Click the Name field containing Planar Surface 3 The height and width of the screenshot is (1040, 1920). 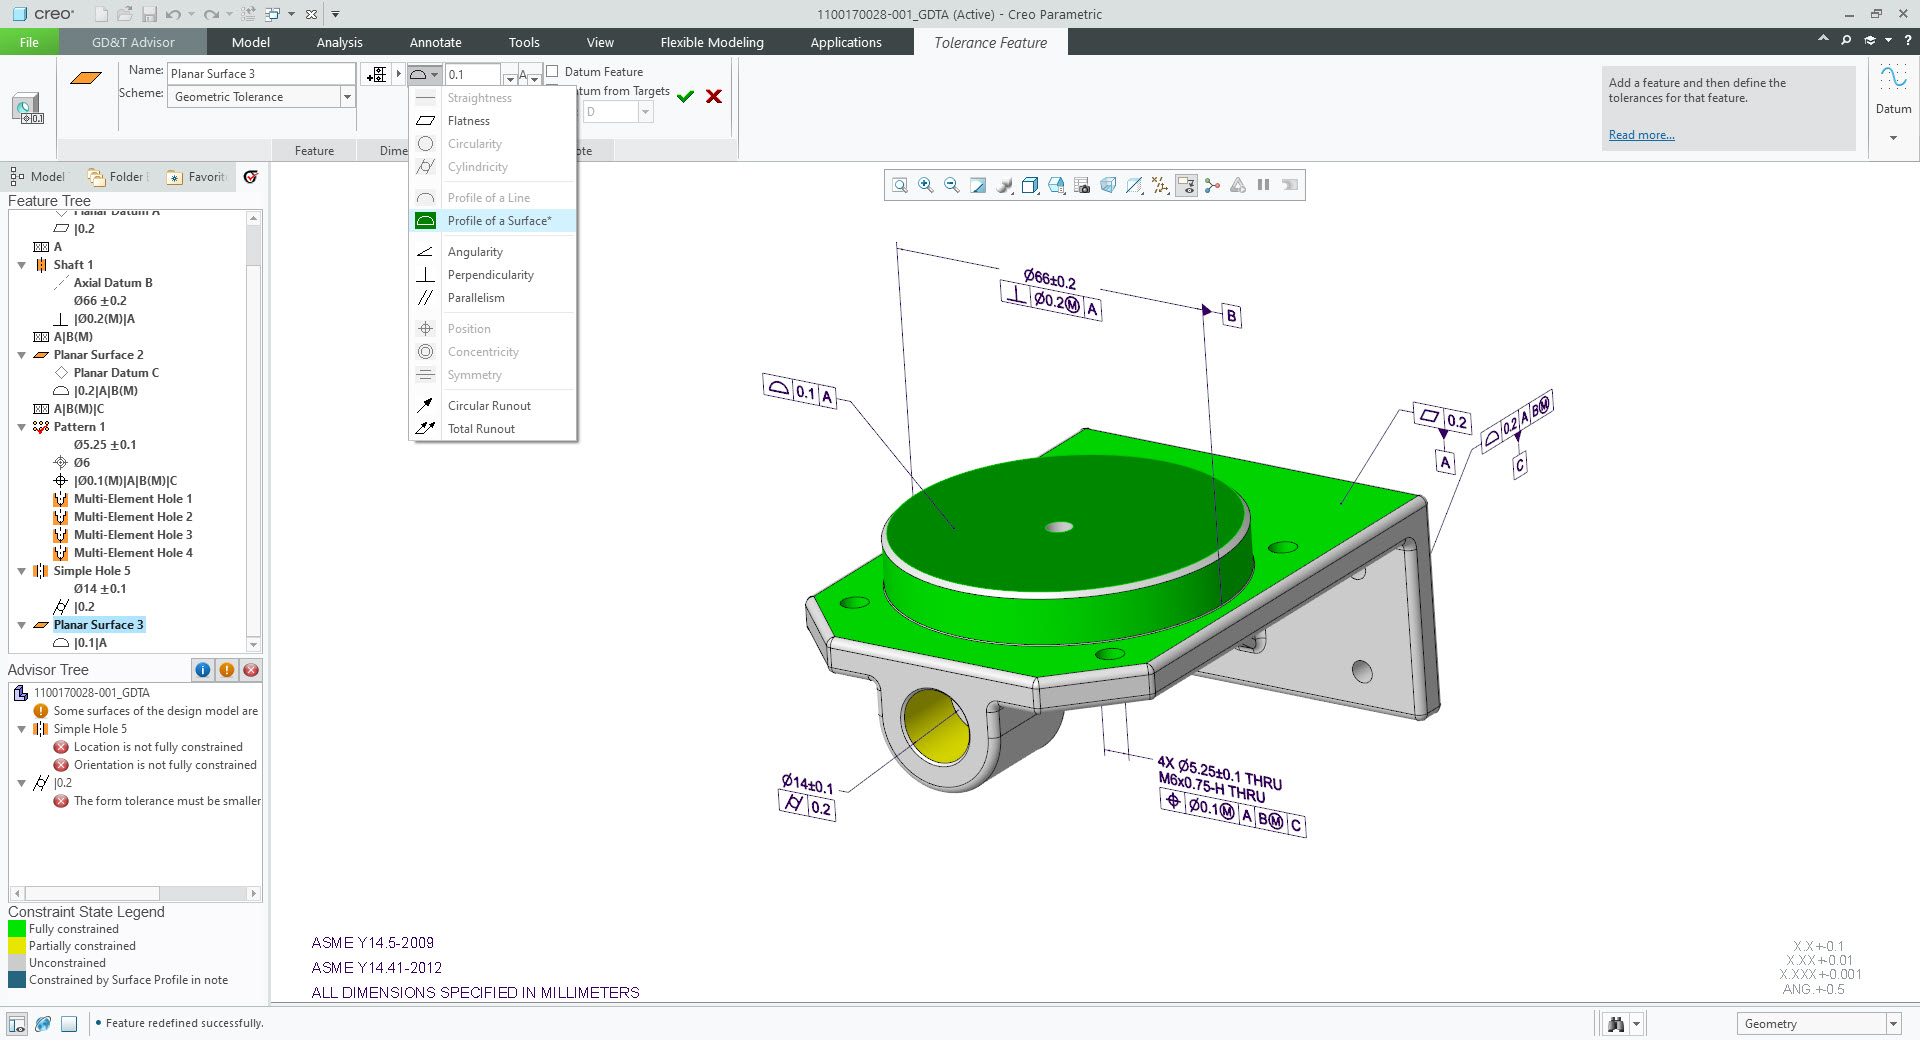tap(260, 74)
